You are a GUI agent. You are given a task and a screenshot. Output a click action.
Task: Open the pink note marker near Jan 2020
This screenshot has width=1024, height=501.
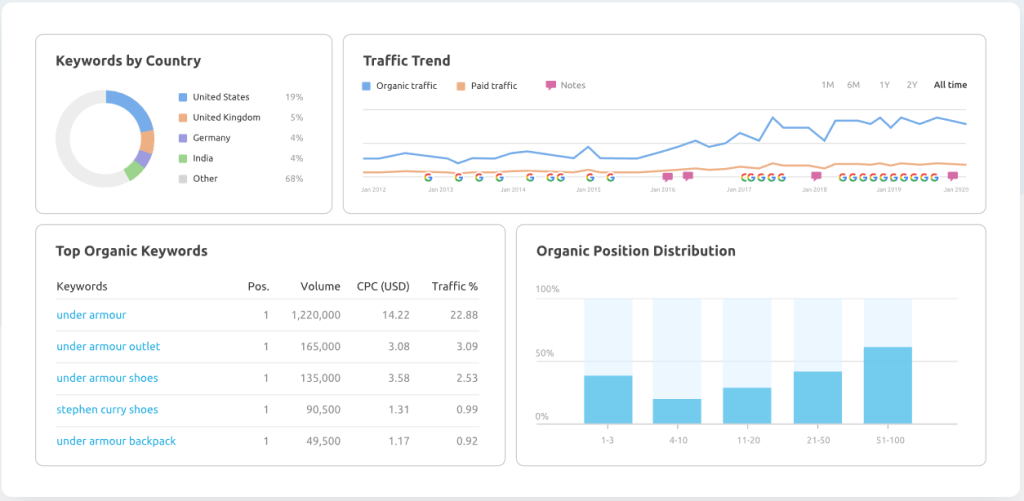click(x=953, y=176)
